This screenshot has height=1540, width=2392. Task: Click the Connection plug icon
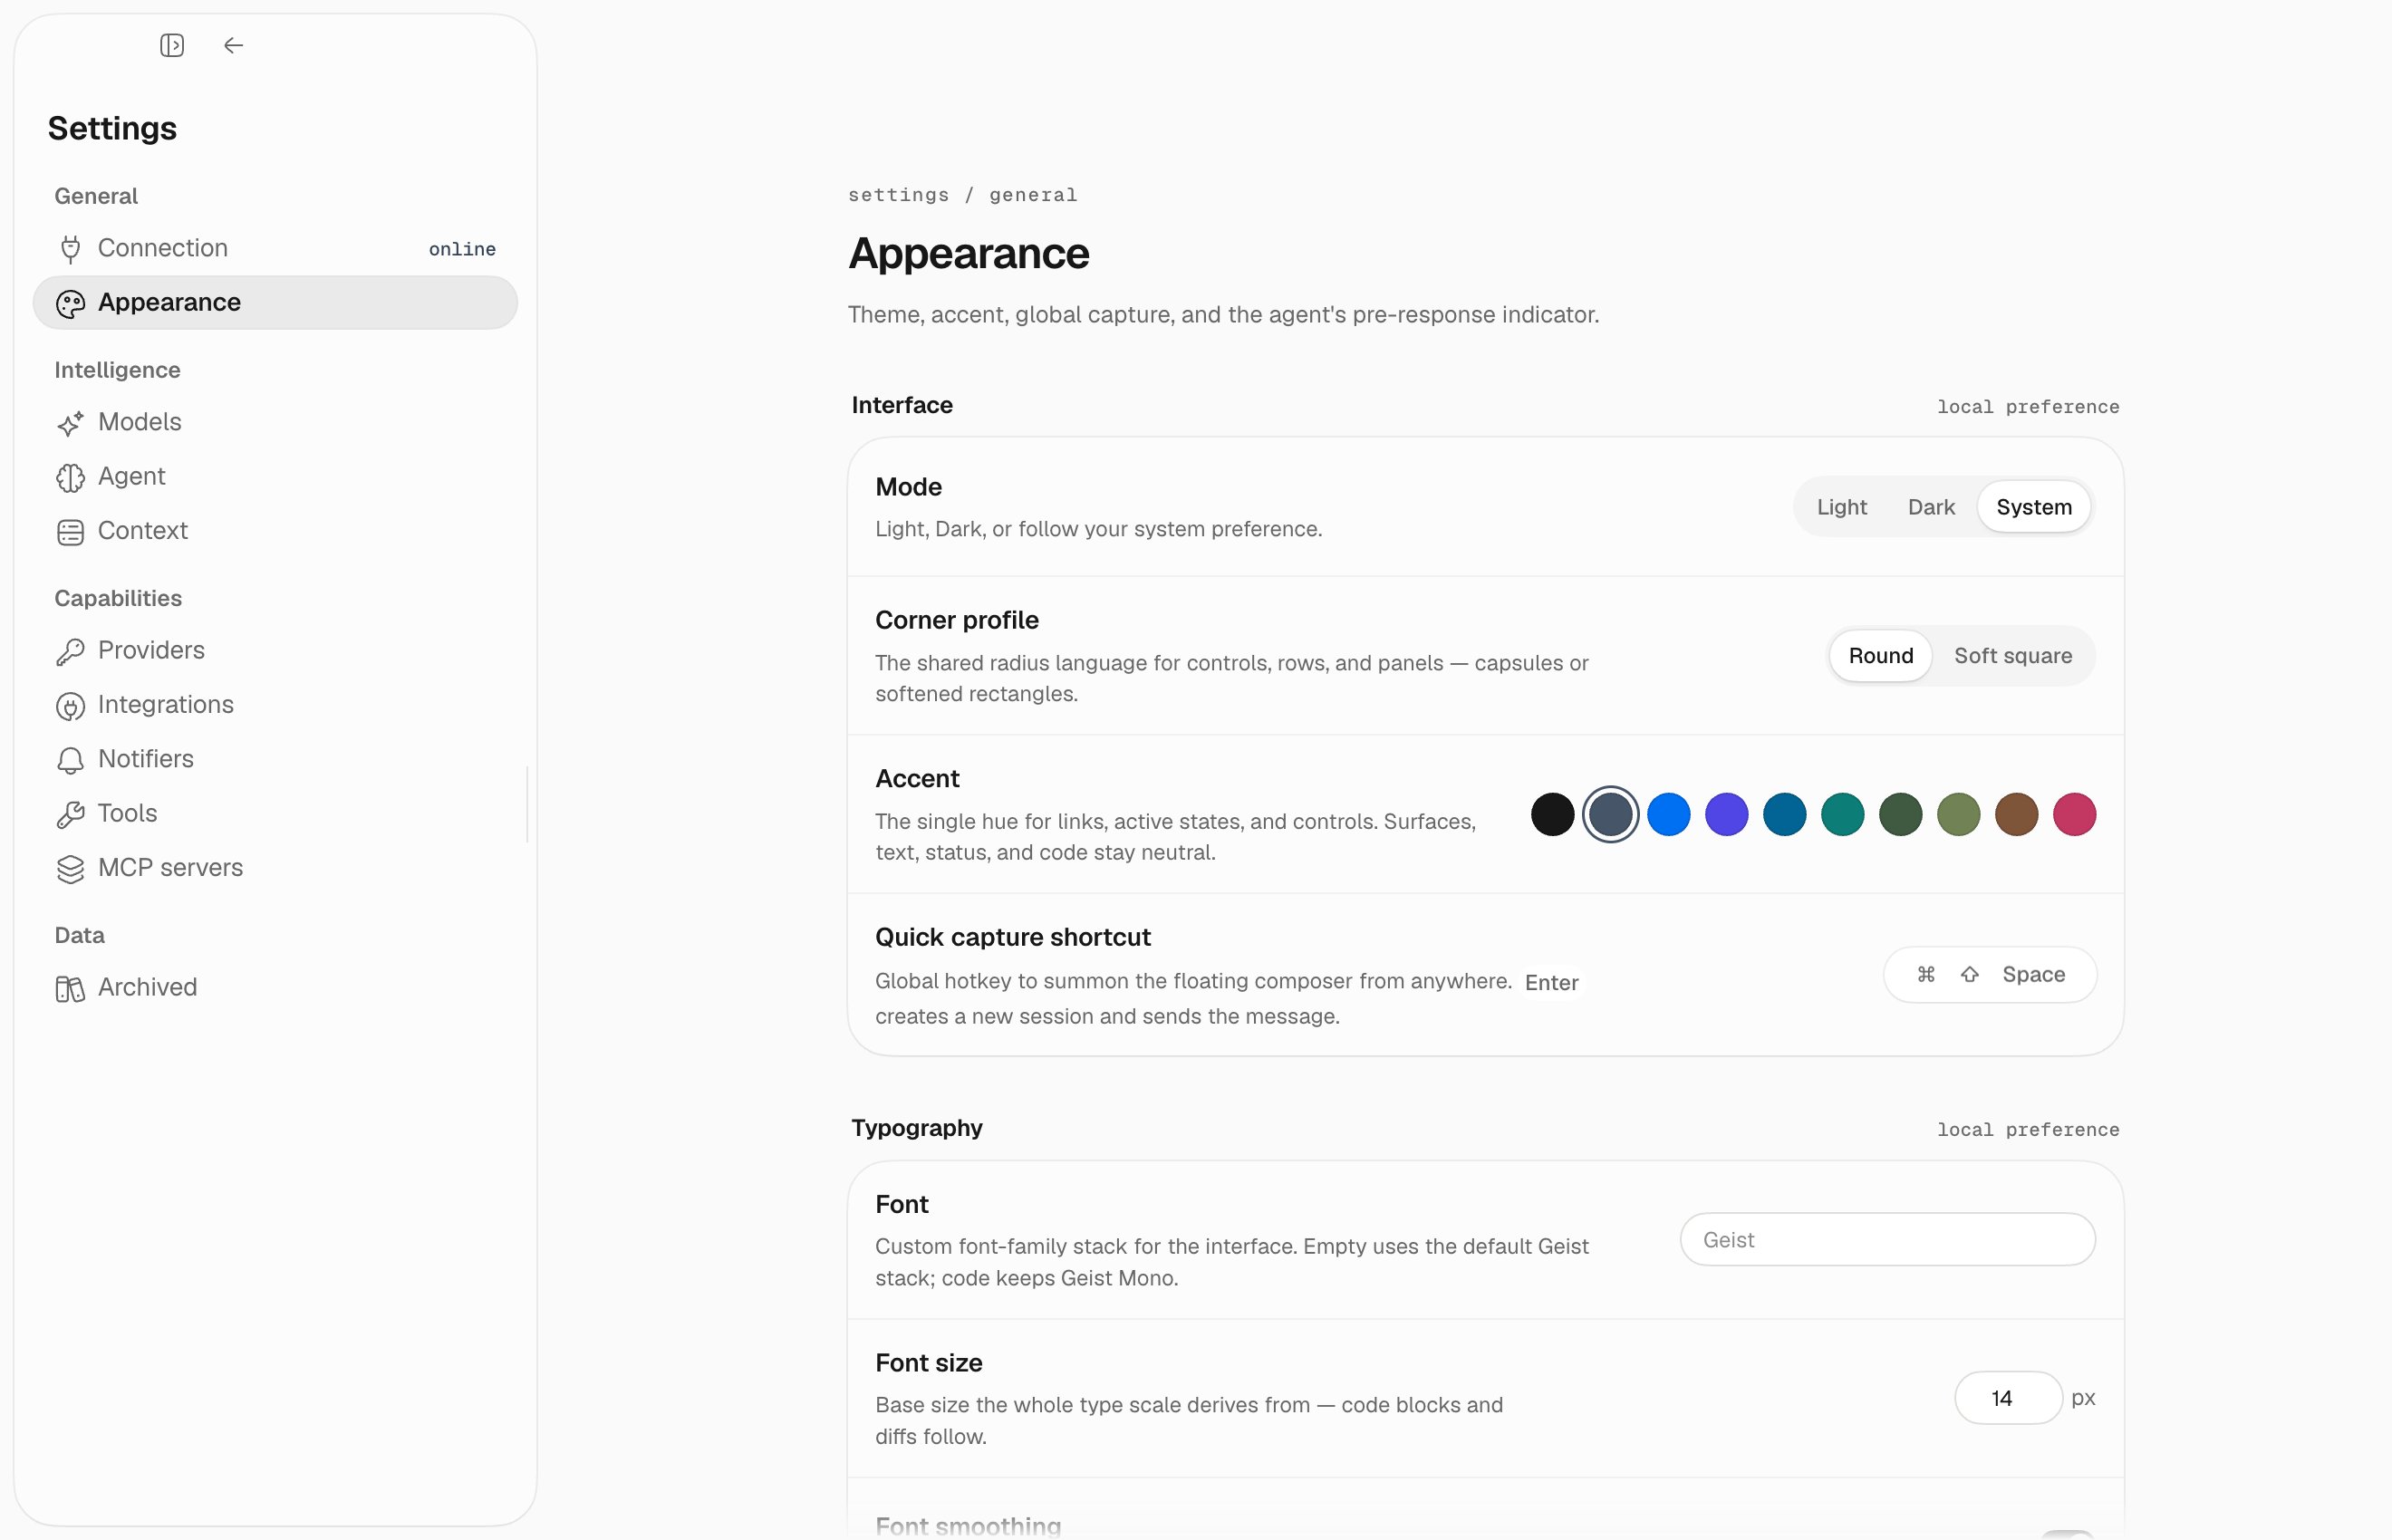(x=70, y=249)
